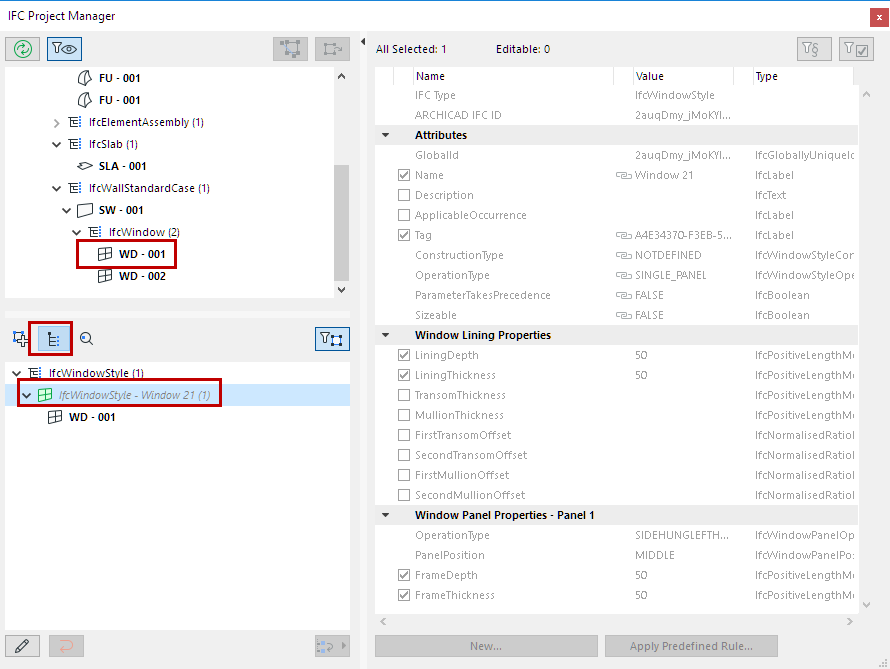Screen dimensions: 890x669
Task: Toggle the filter assignments icon
Action: (x=332, y=339)
